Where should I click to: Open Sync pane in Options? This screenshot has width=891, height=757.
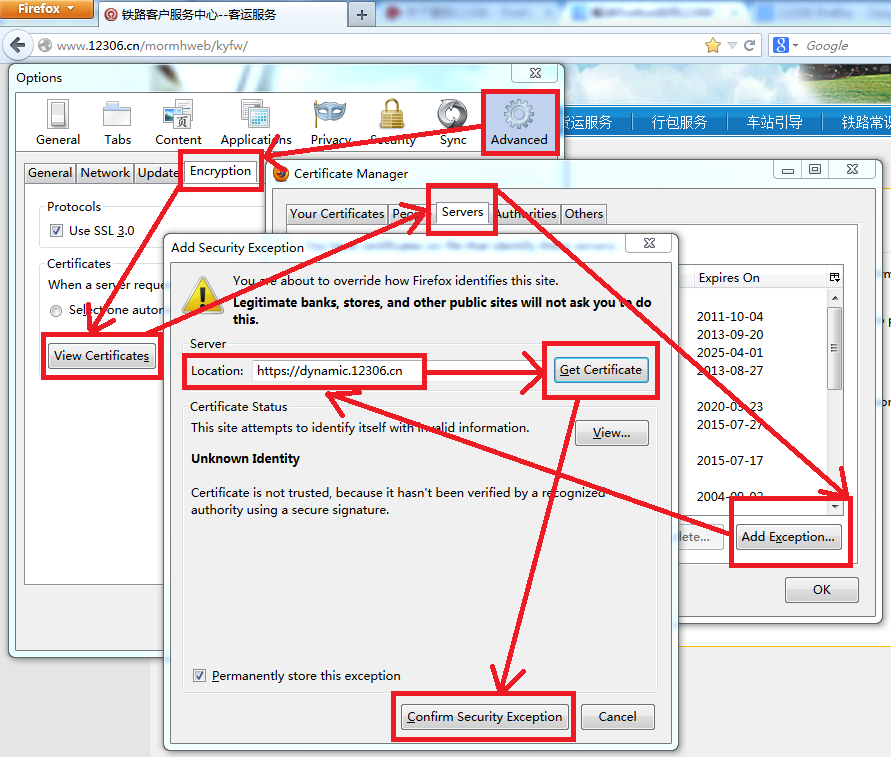[453, 123]
